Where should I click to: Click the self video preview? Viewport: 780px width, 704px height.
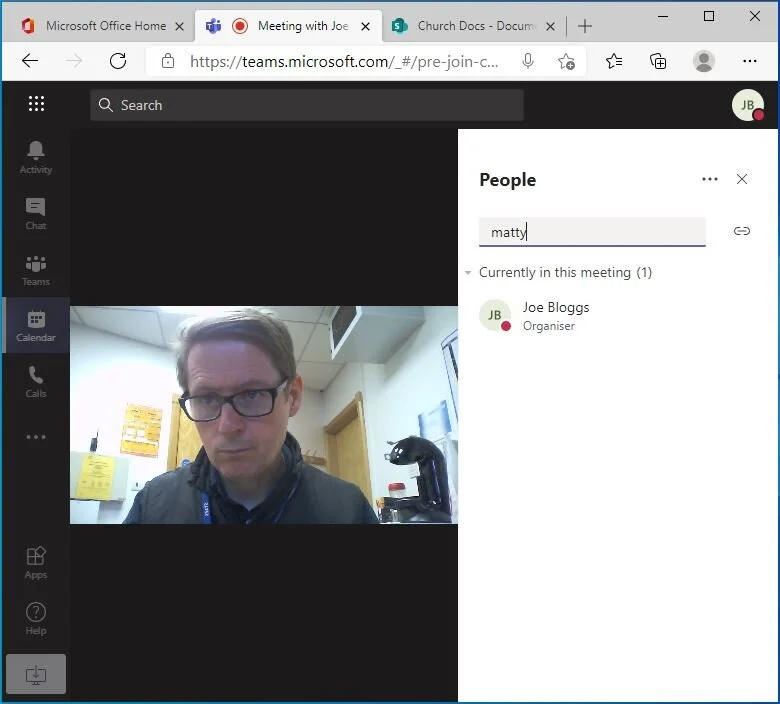[264, 414]
